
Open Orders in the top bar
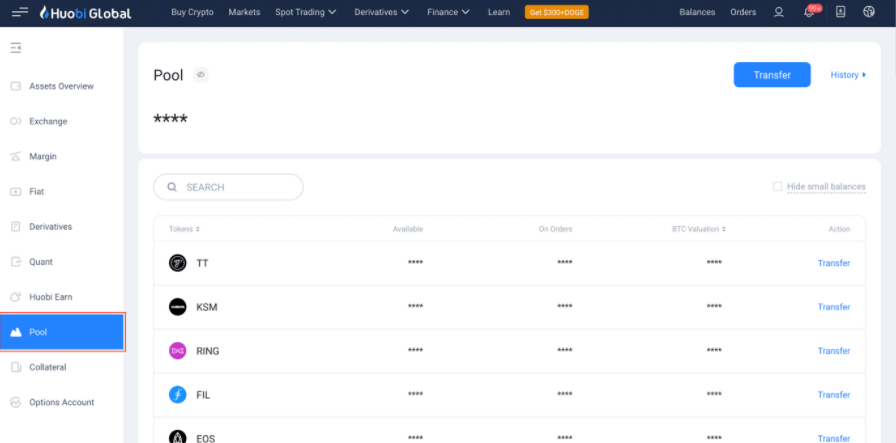pos(743,12)
